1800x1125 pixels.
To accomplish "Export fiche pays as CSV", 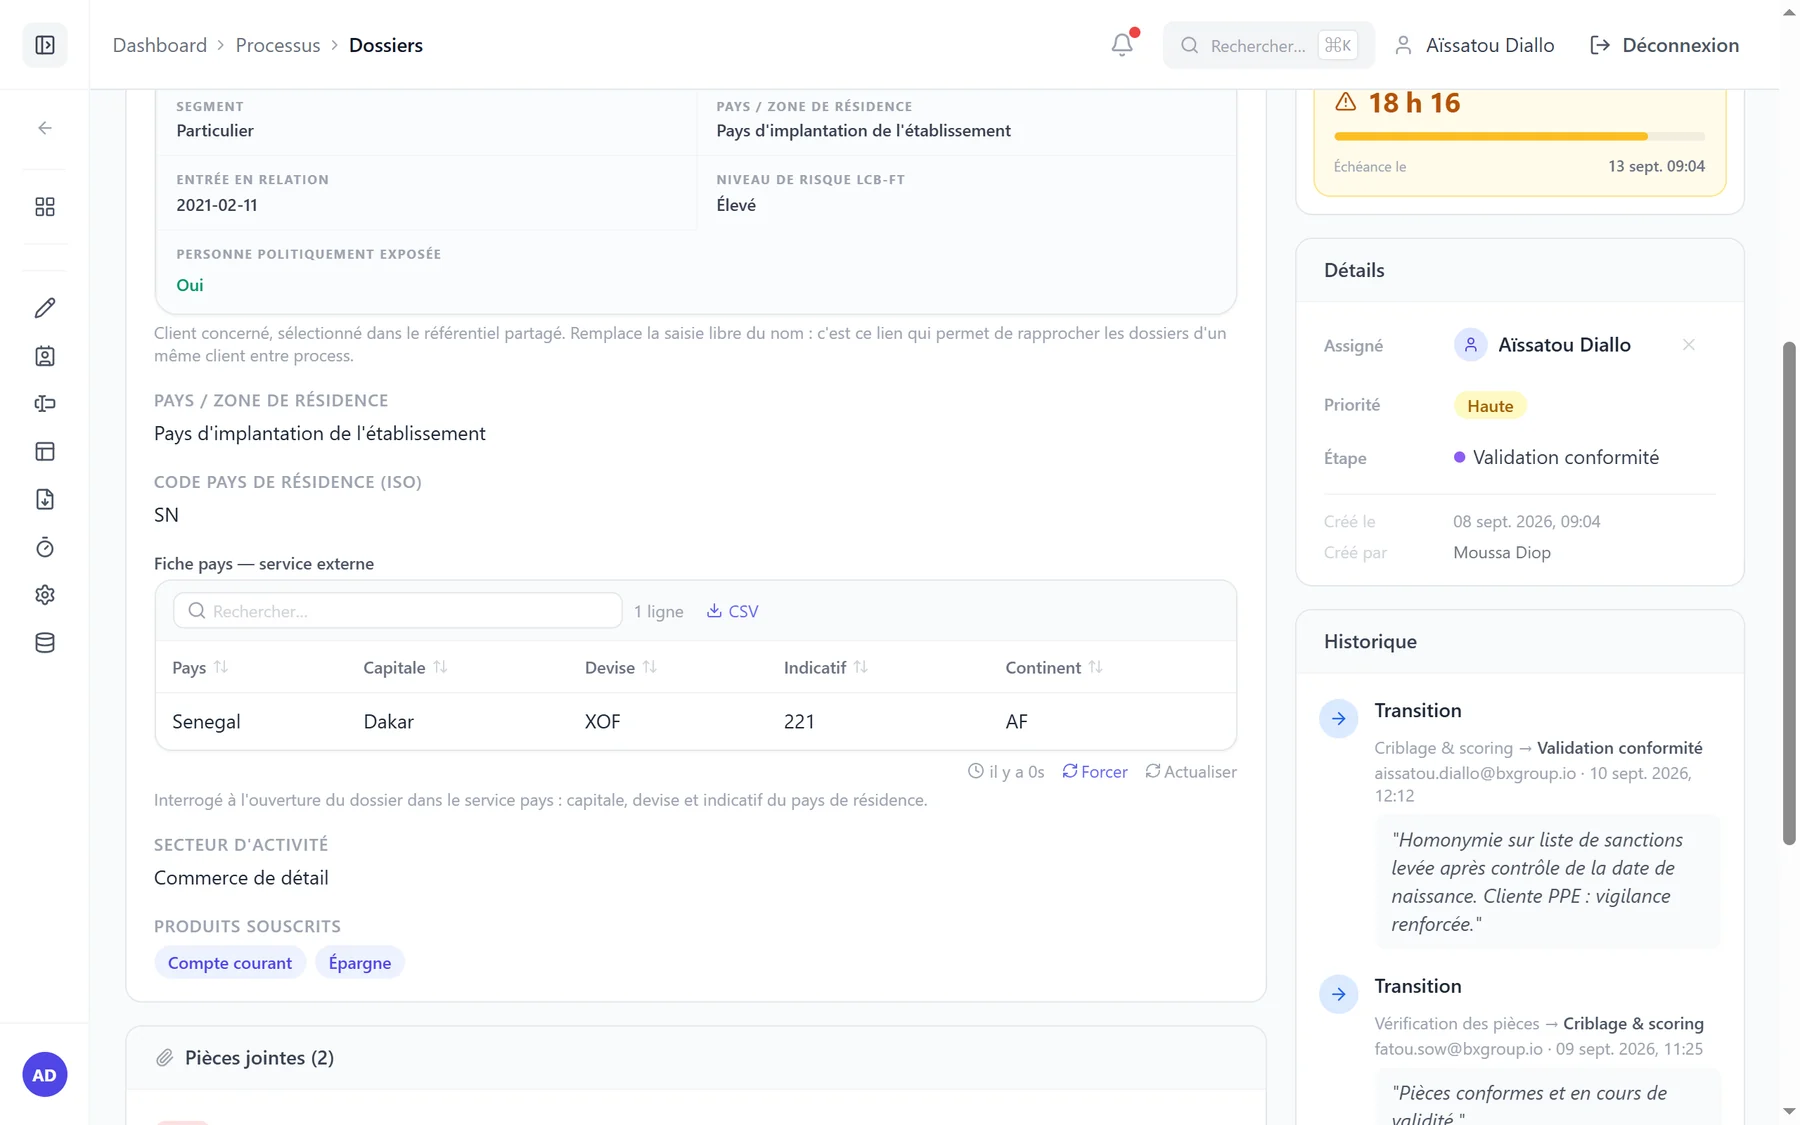I will pyautogui.click(x=733, y=611).
